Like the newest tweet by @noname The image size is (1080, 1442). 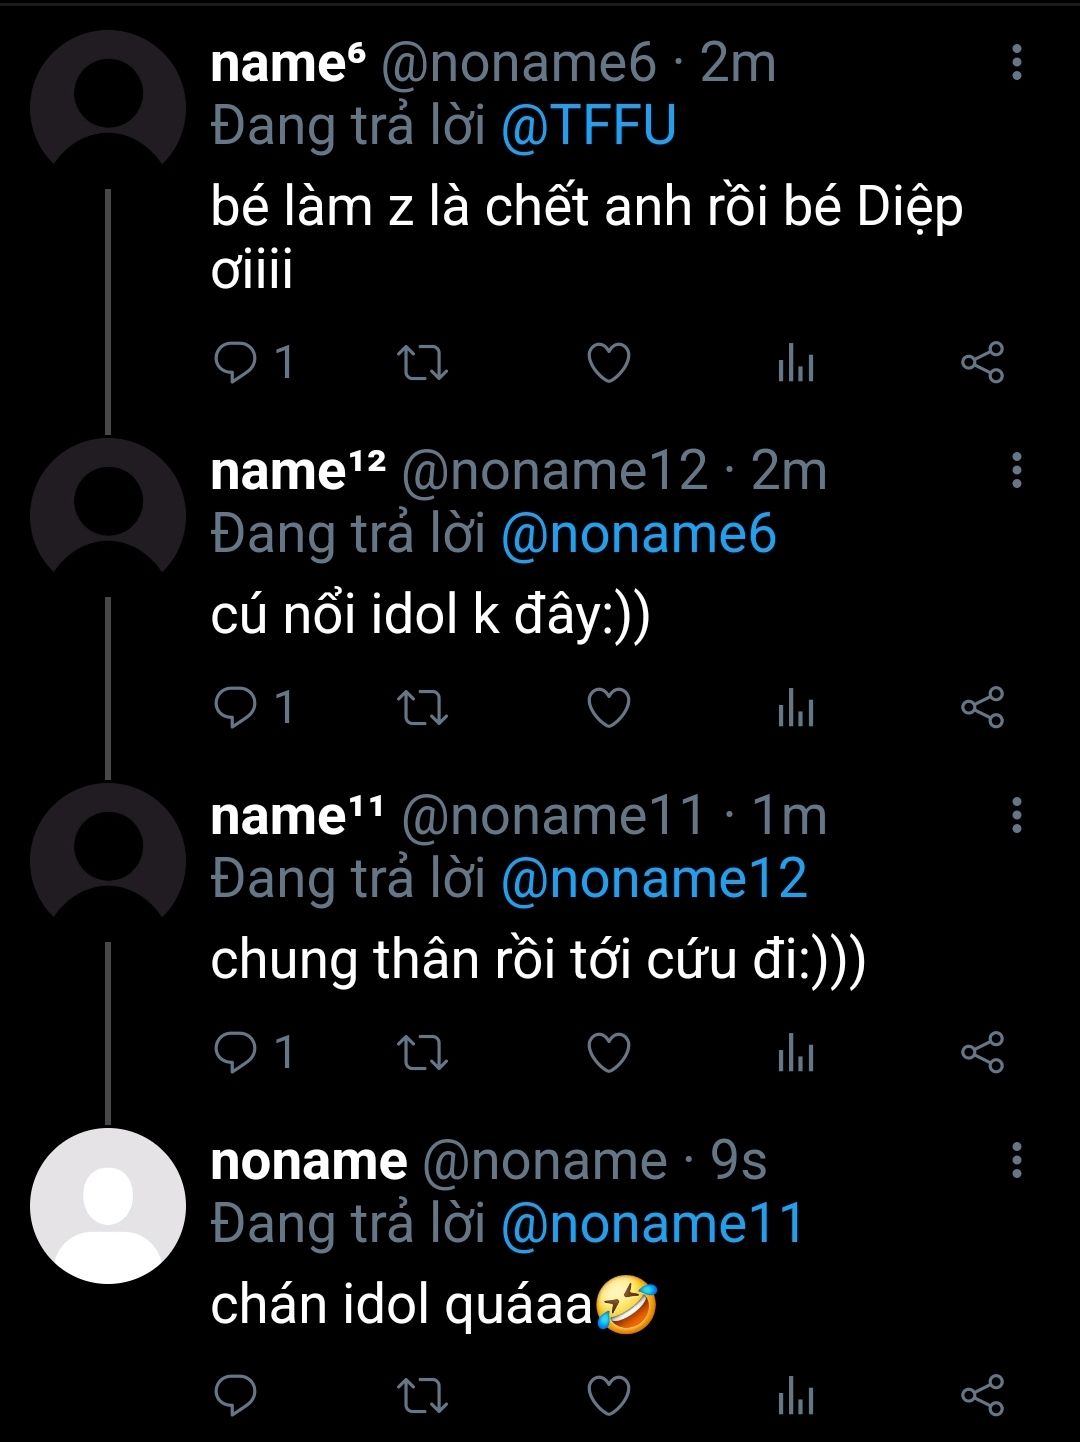coord(608,1396)
